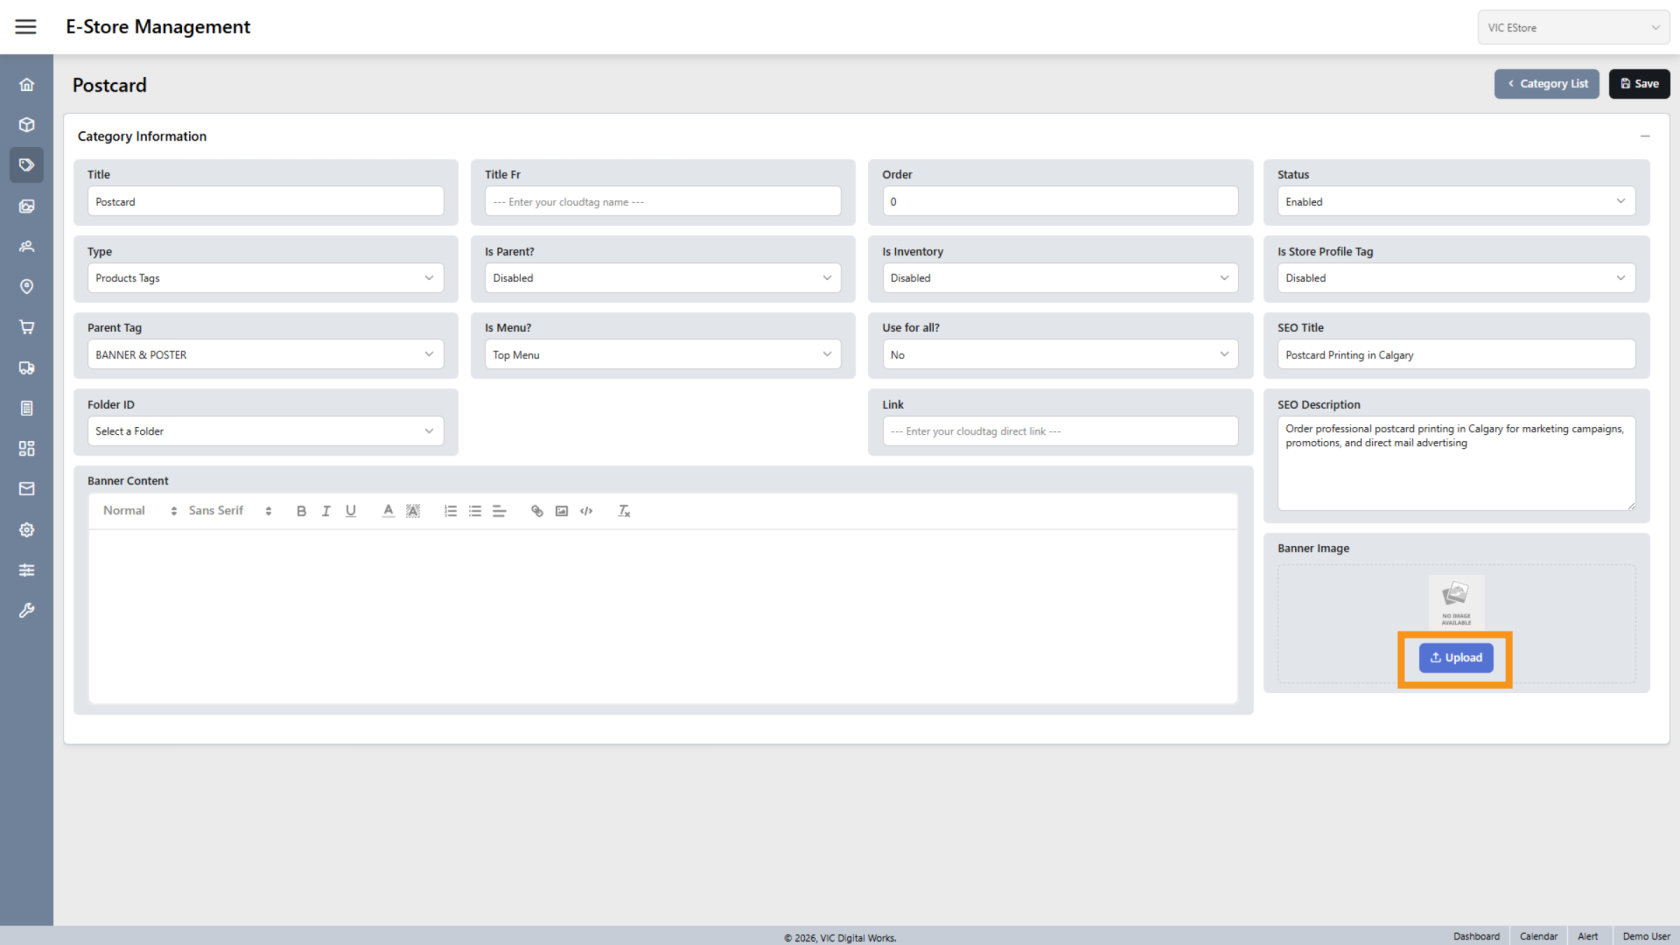Insert a link in Banner Content editor
The width and height of the screenshot is (1680, 945).
click(537, 511)
